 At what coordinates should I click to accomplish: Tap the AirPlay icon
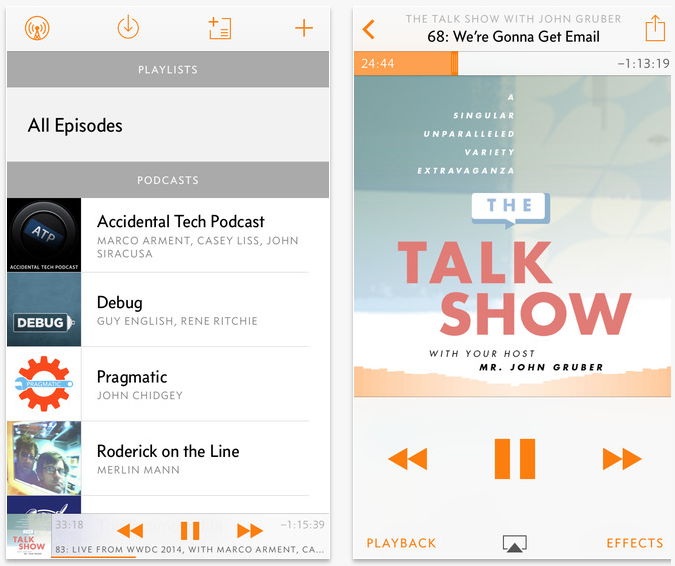coord(515,543)
